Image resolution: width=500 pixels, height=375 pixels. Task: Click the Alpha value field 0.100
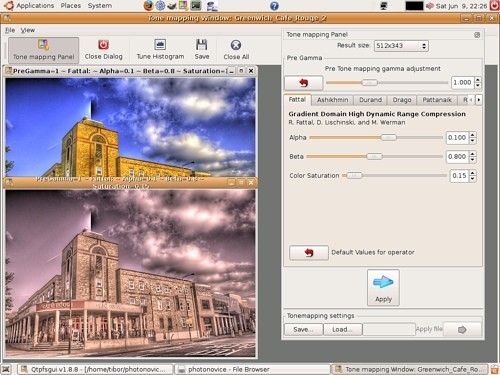coord(457,138)
